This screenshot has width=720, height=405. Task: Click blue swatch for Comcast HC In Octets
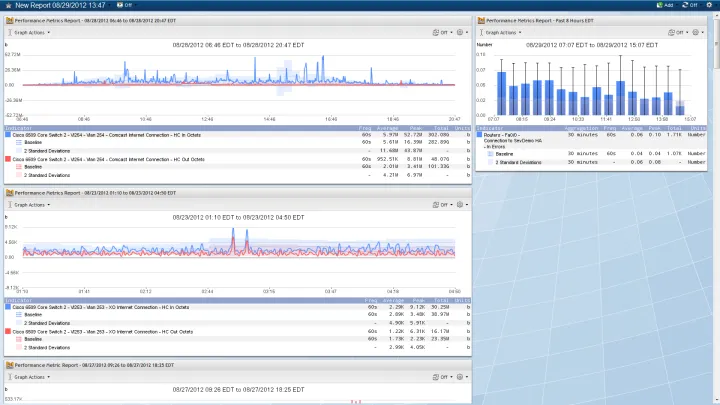point(8,135)
